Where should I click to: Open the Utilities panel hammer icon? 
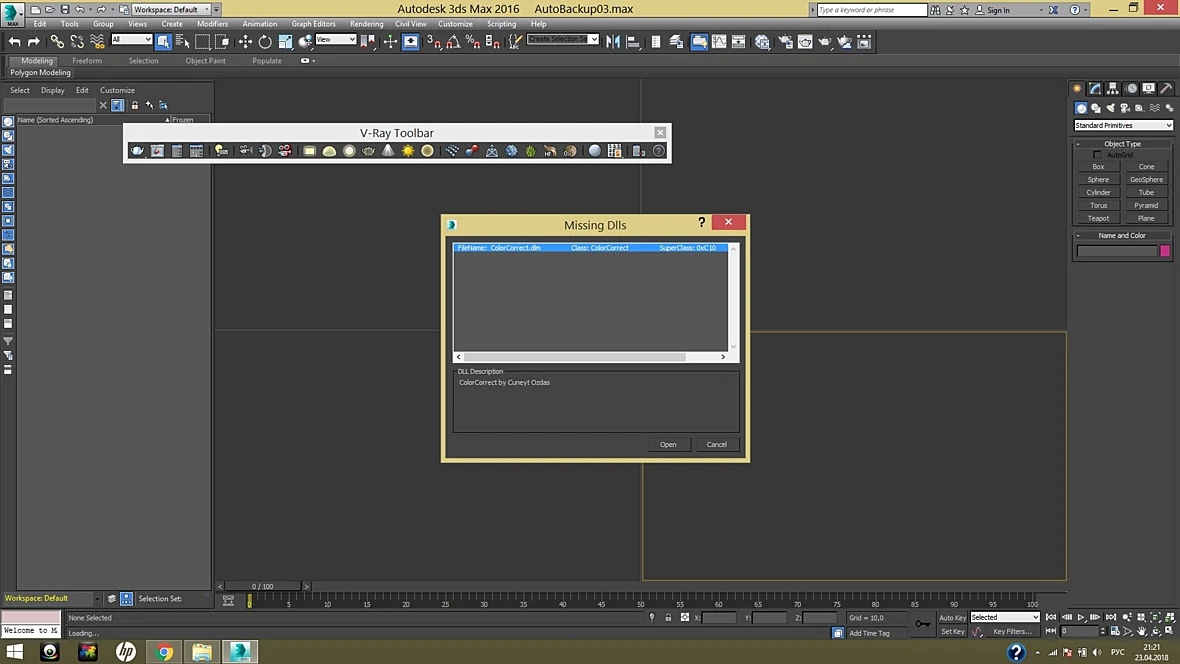[1166, 89]
